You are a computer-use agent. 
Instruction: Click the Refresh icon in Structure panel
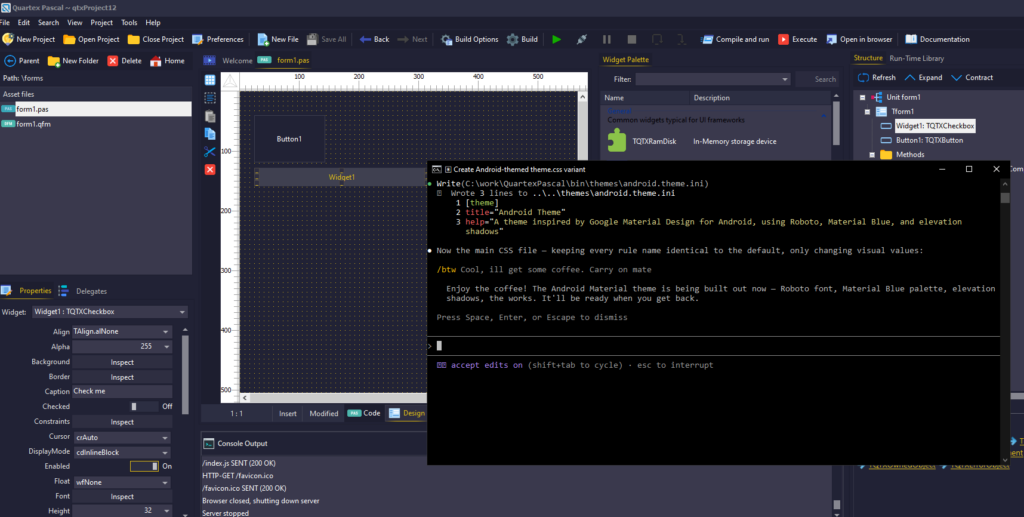coord(862,77)
